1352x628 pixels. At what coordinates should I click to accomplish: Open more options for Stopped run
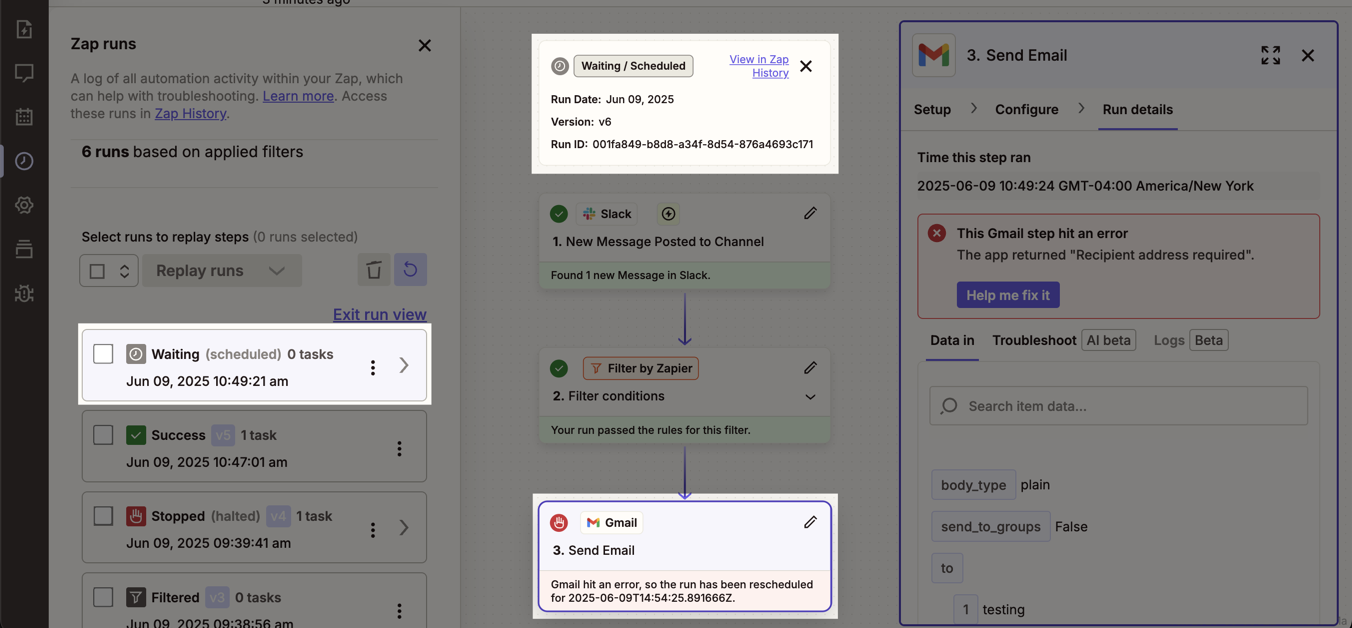373,529
